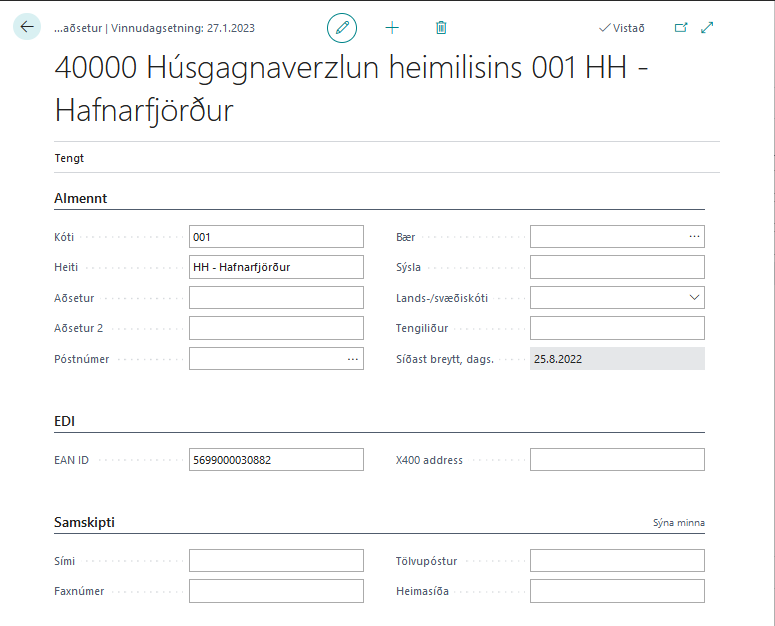Click the Vistað saved status indicator

pos(622,28)
